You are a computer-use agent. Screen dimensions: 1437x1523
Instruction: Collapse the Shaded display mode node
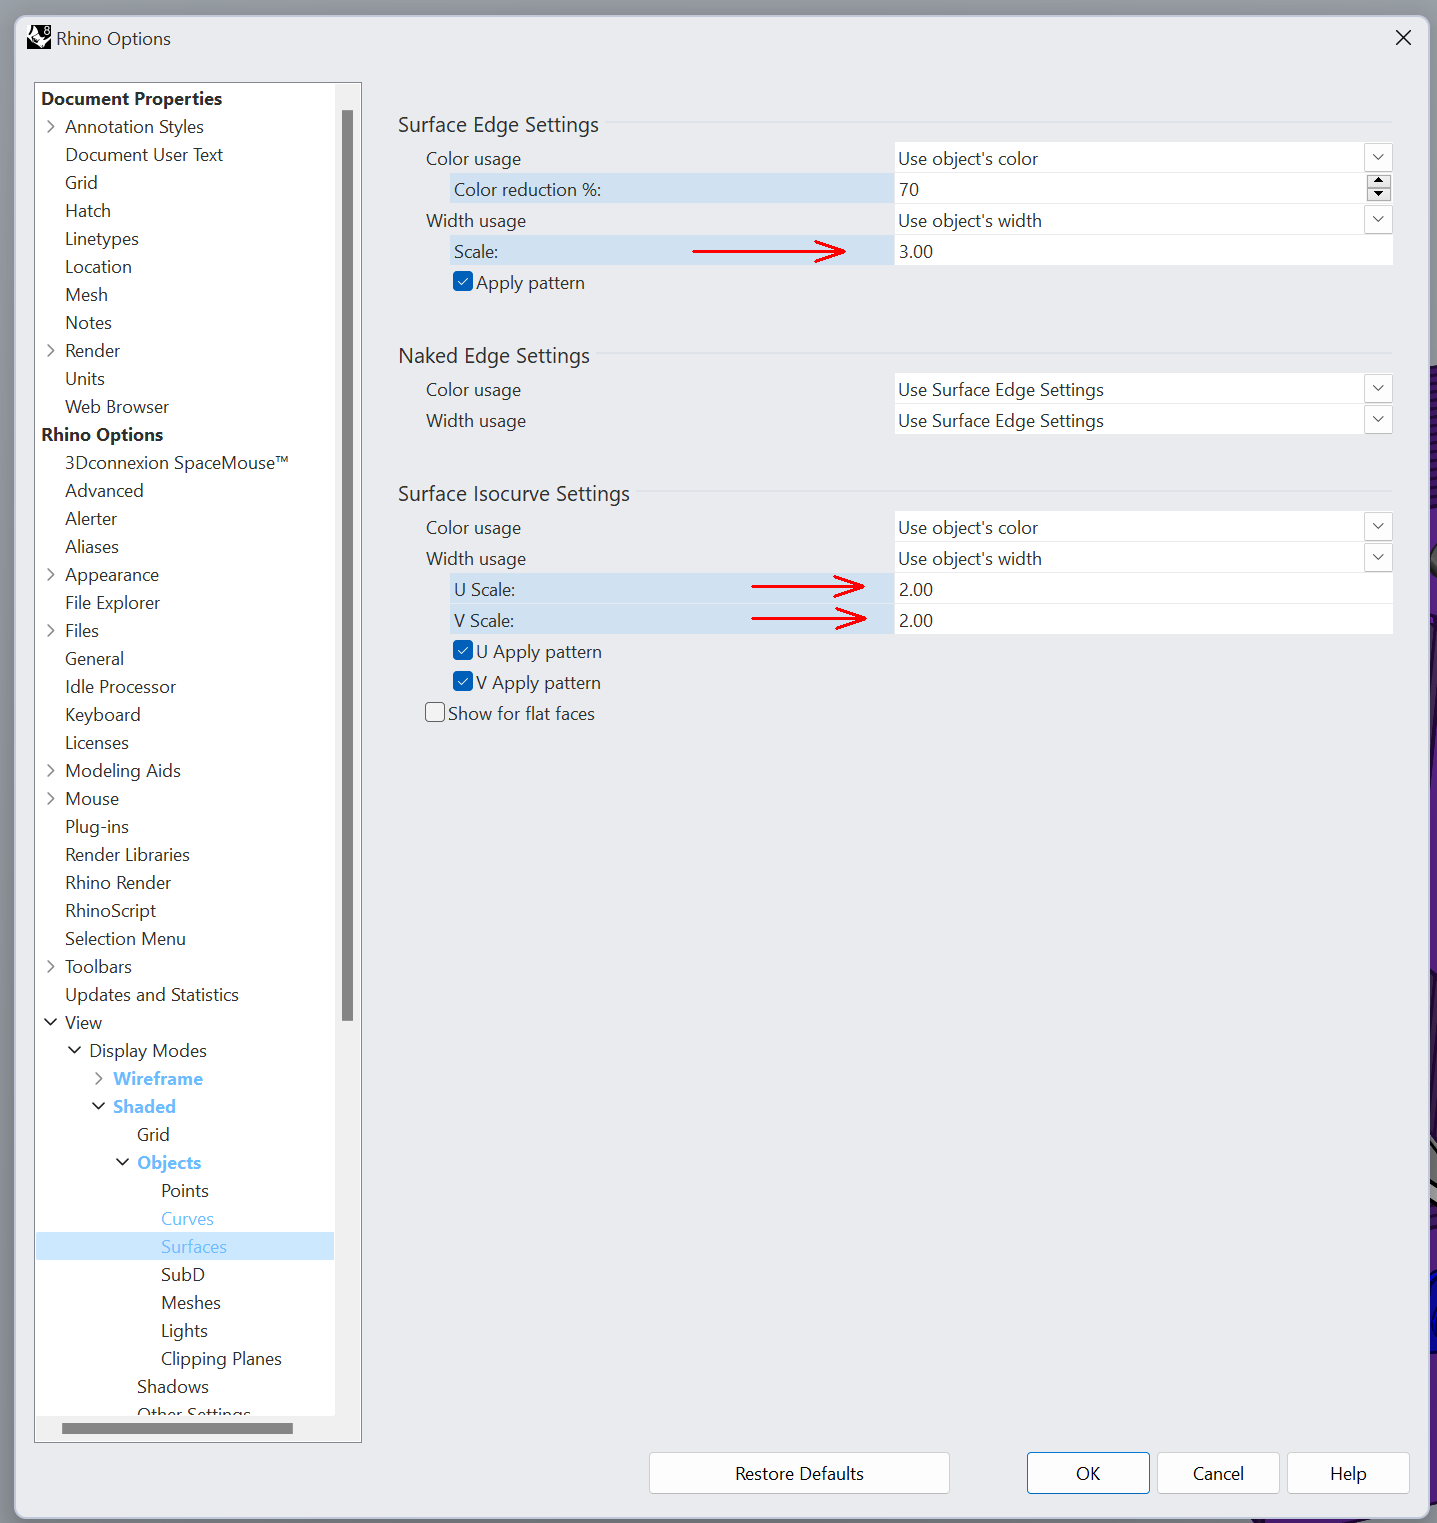point(99,1106)
